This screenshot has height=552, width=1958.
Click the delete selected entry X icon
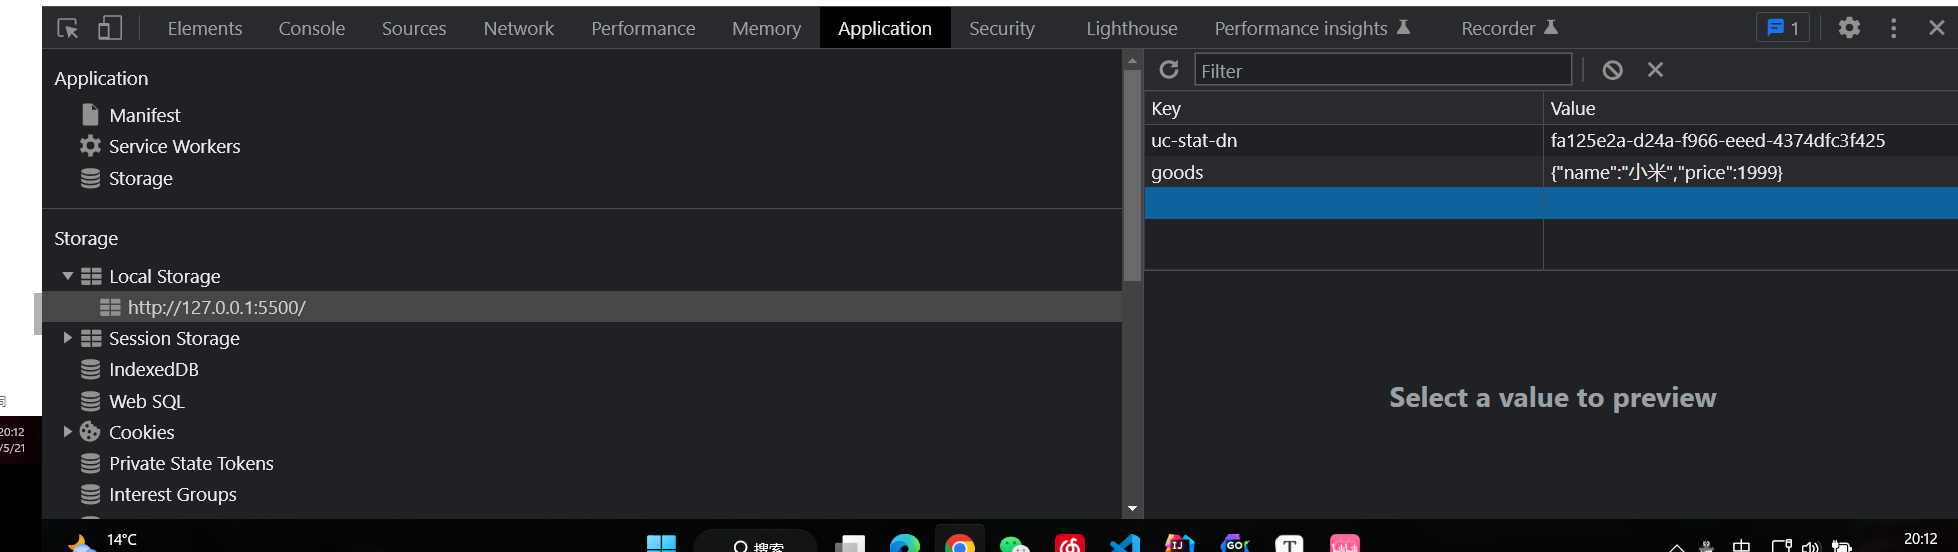pyautogui.click(x=1655, y=70)
